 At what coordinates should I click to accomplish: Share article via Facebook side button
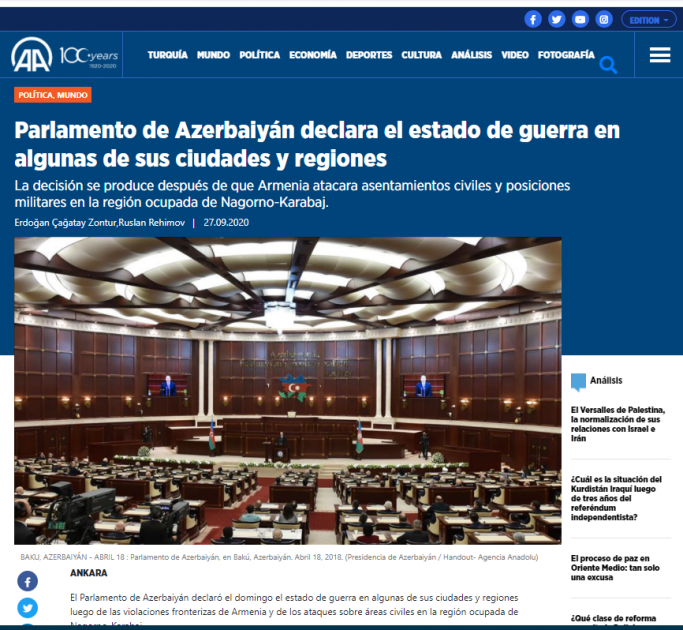coord(27,581)
